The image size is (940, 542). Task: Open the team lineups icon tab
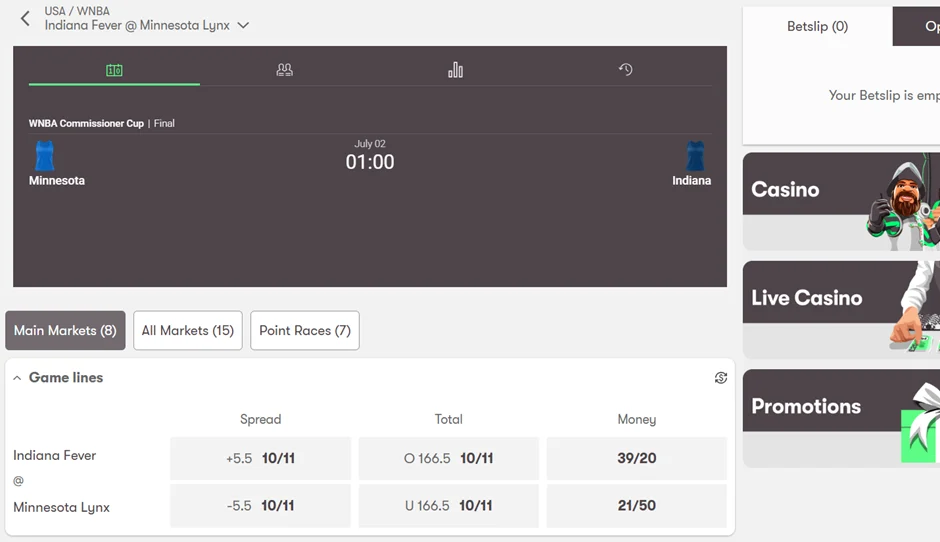[285, 70]
